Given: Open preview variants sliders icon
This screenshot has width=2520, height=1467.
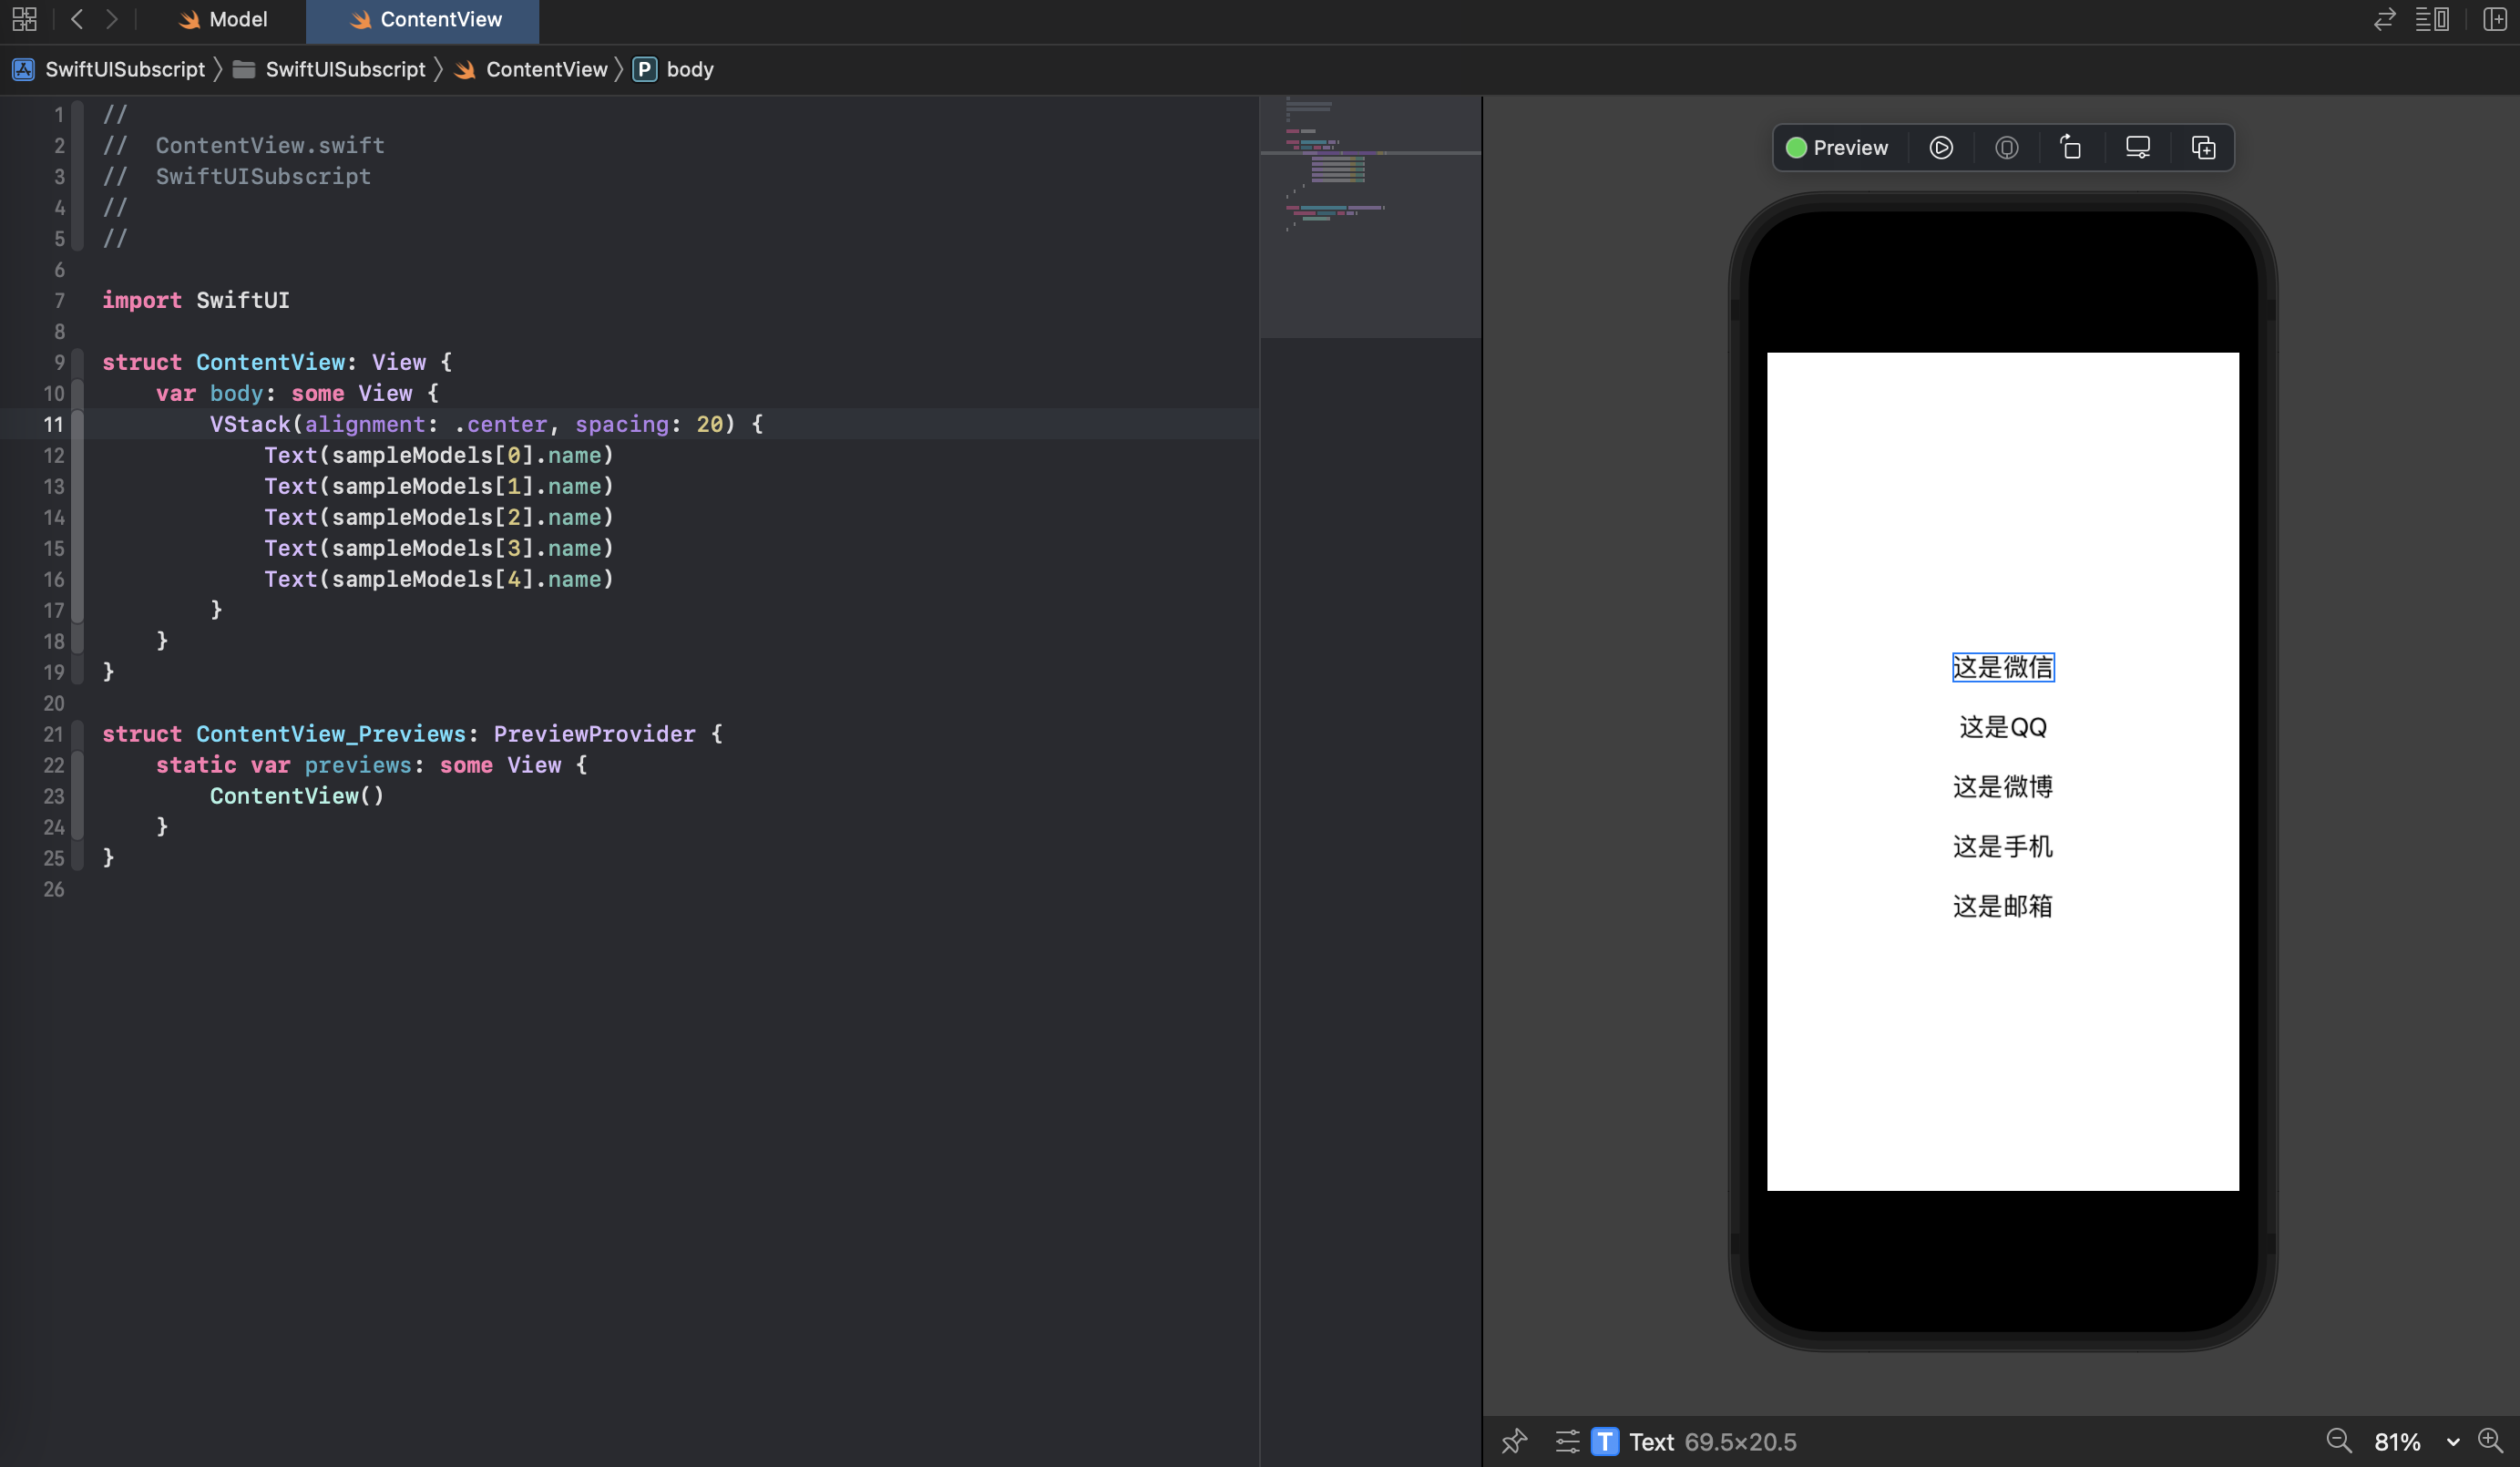Looking at the screenshot, I should (x=1567, y=1441).
